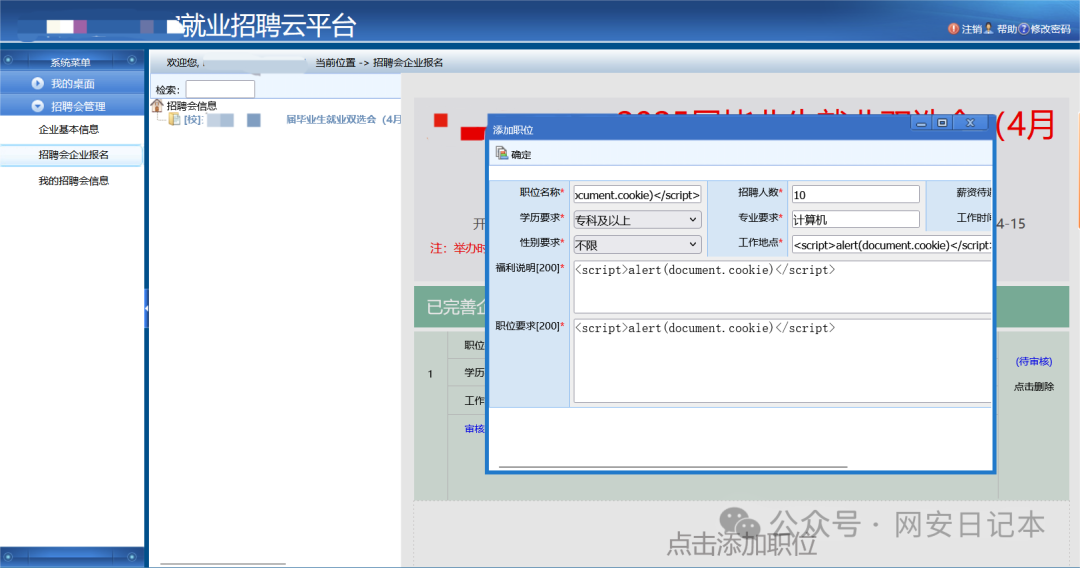The height and width of the screenshot is (568, 1080).
Task: Select the 招聘会信息 tree root node
Action: (x=191, y=105)
